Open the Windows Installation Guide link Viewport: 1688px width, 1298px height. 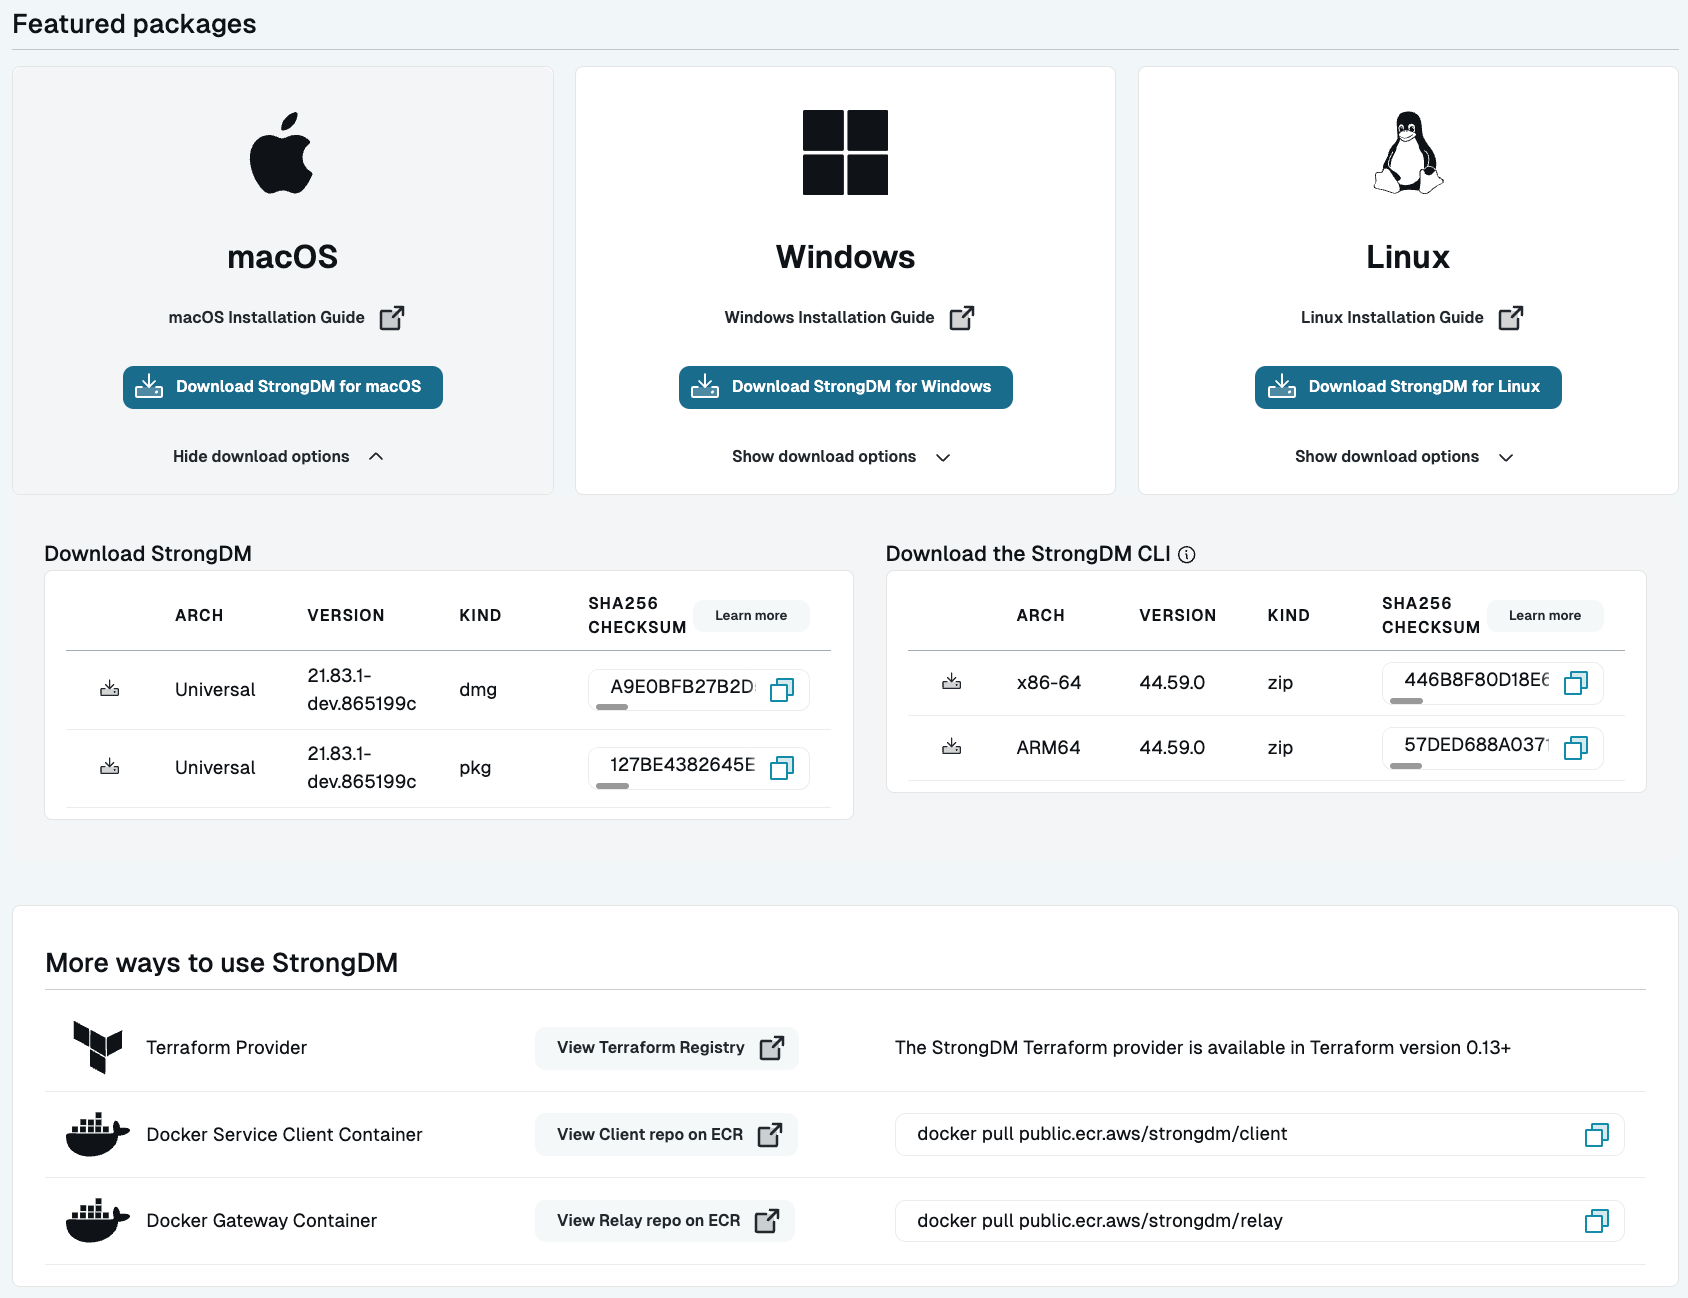(x=830, y=317)
